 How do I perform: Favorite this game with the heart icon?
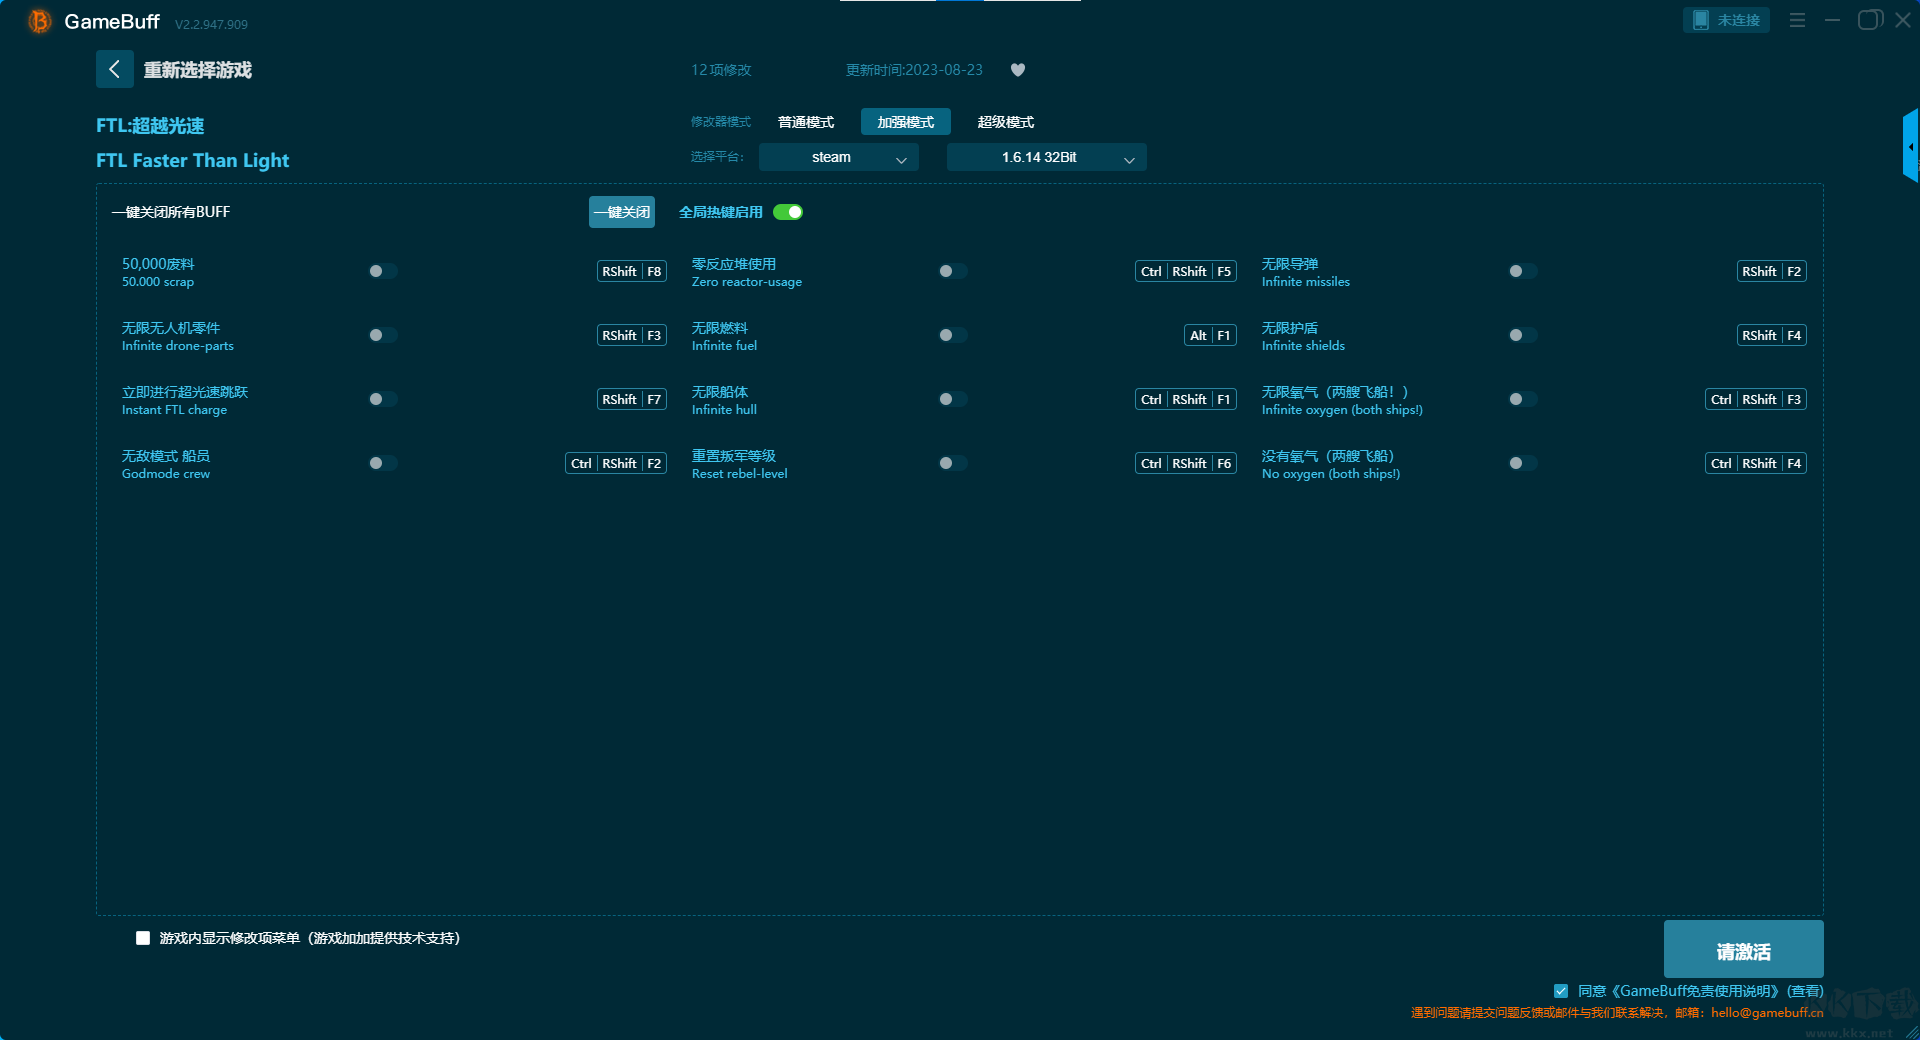click(1018, 70)
